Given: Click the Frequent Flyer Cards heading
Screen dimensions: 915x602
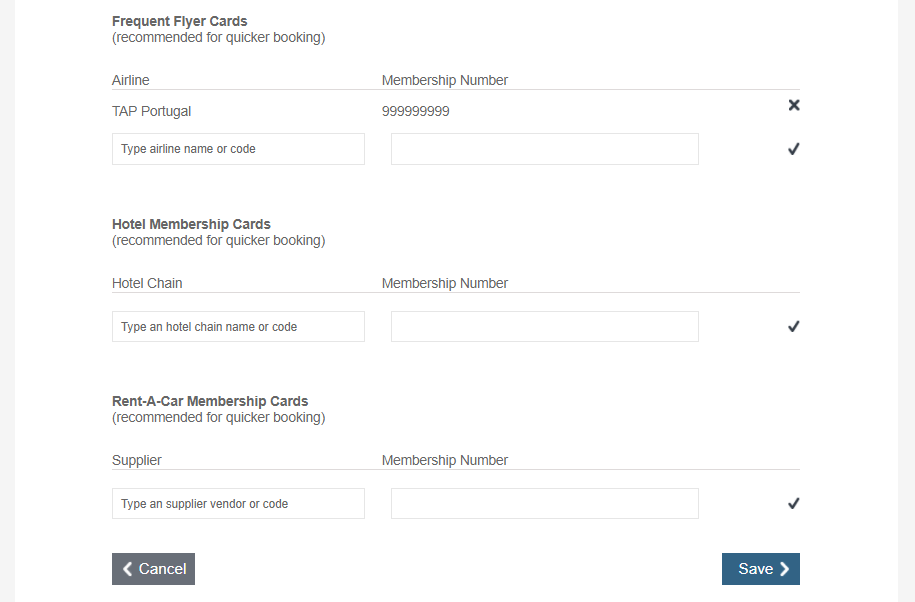Looking at the screenshot, I should [x=180, y=21].
